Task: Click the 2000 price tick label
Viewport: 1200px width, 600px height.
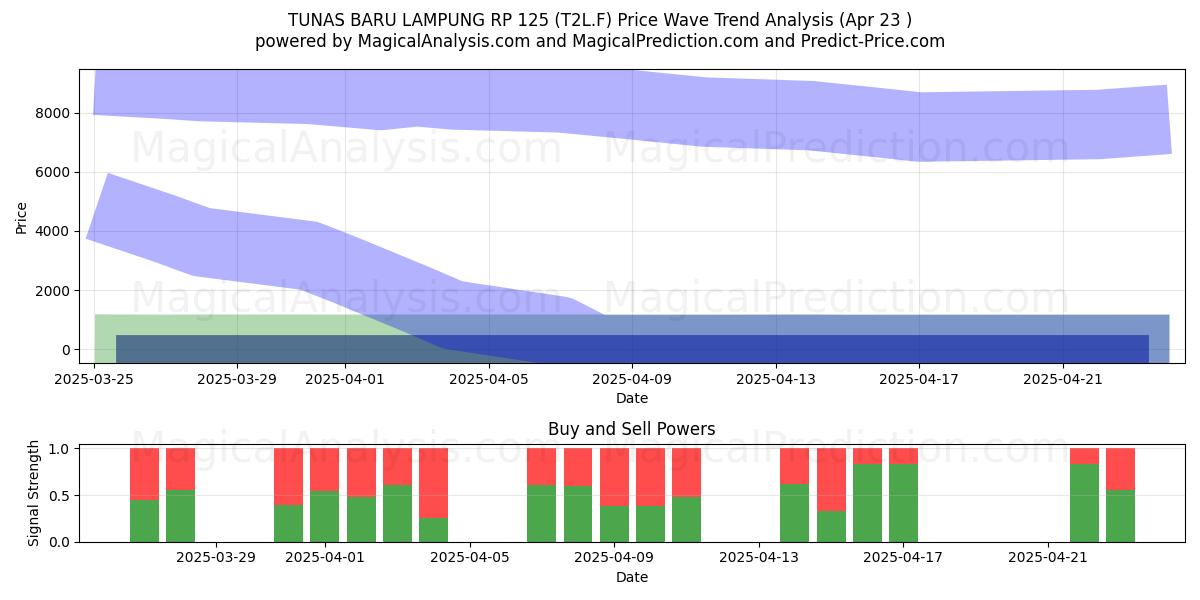Action: pos(52,290)
